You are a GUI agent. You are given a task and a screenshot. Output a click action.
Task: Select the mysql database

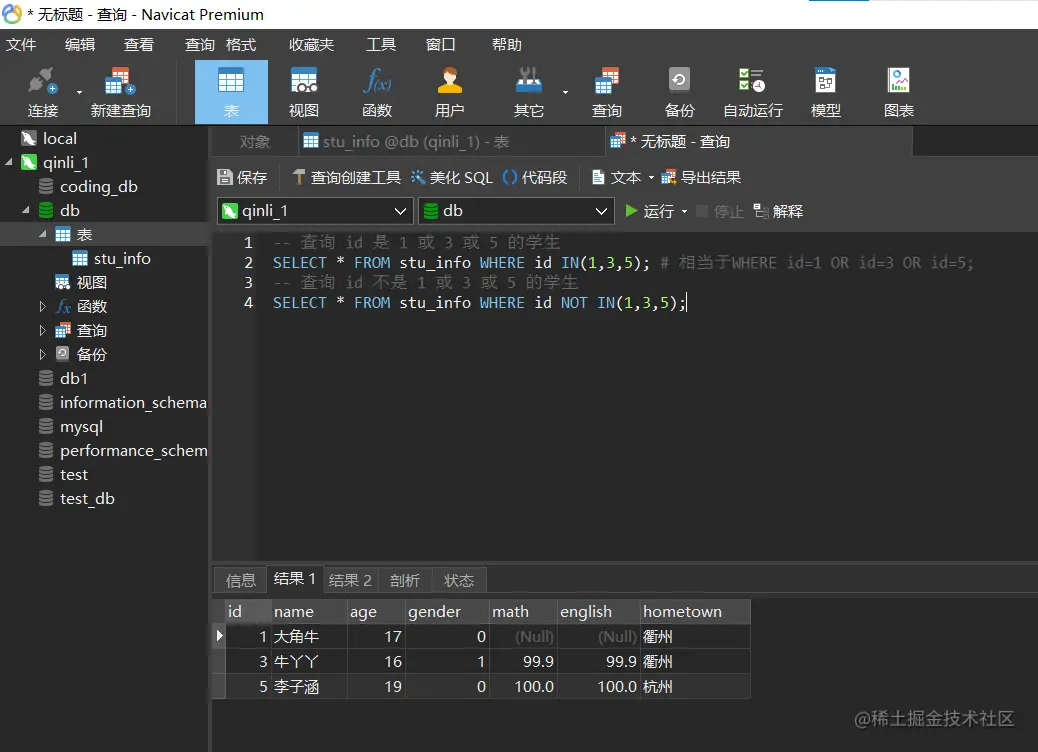[81, 427]
